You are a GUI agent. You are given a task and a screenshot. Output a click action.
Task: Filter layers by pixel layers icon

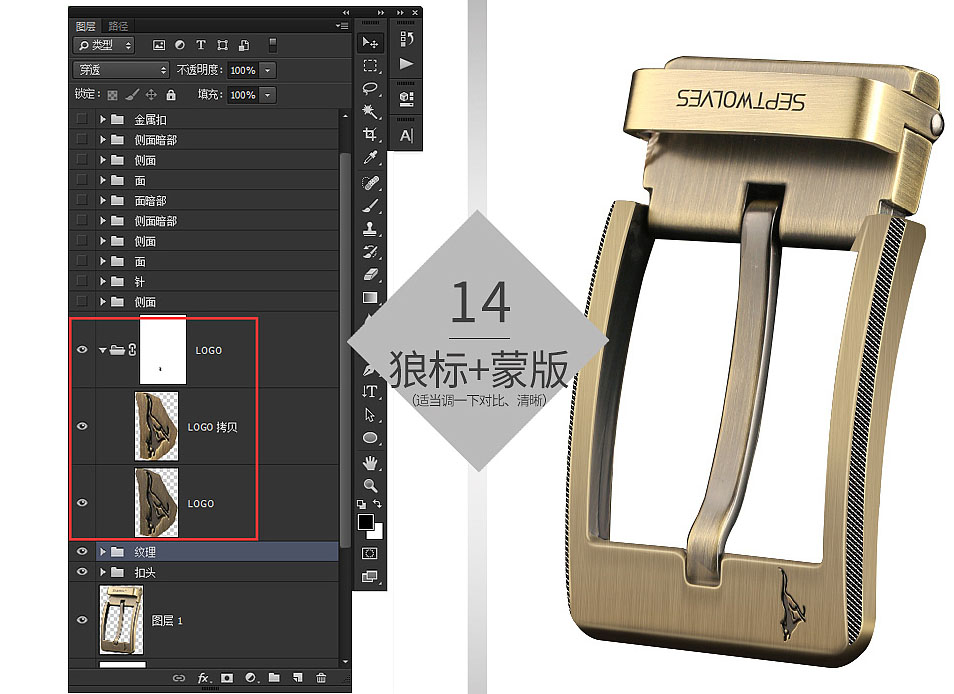pyautogui.click(x=159, y=45)
